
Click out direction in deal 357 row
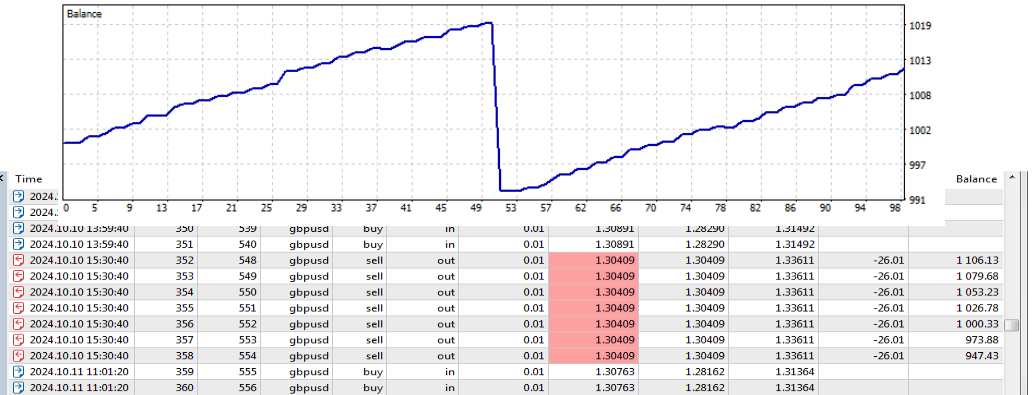tap(446, 340)
